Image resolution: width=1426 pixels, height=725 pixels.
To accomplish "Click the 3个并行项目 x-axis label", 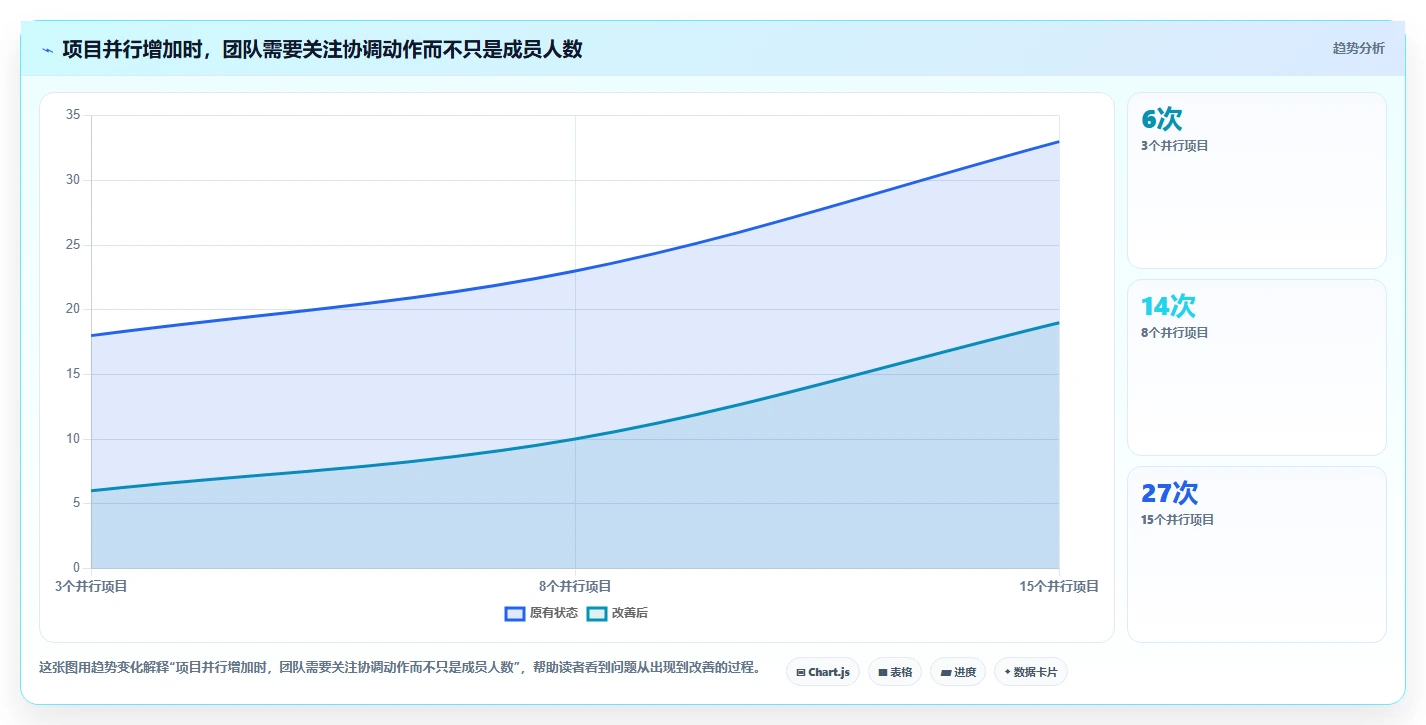I will point(91,586).
